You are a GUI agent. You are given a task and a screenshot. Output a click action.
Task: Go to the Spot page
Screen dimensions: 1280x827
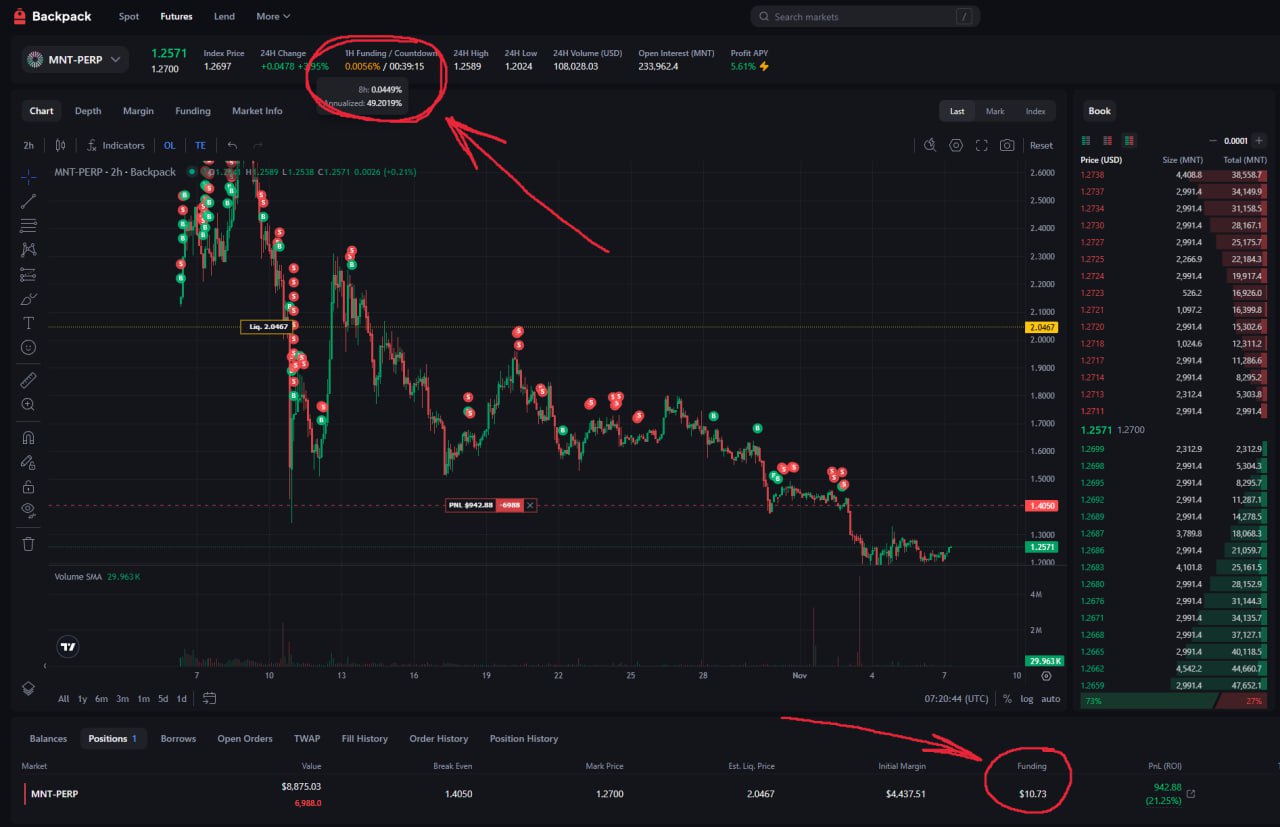[x=129, y=16]
